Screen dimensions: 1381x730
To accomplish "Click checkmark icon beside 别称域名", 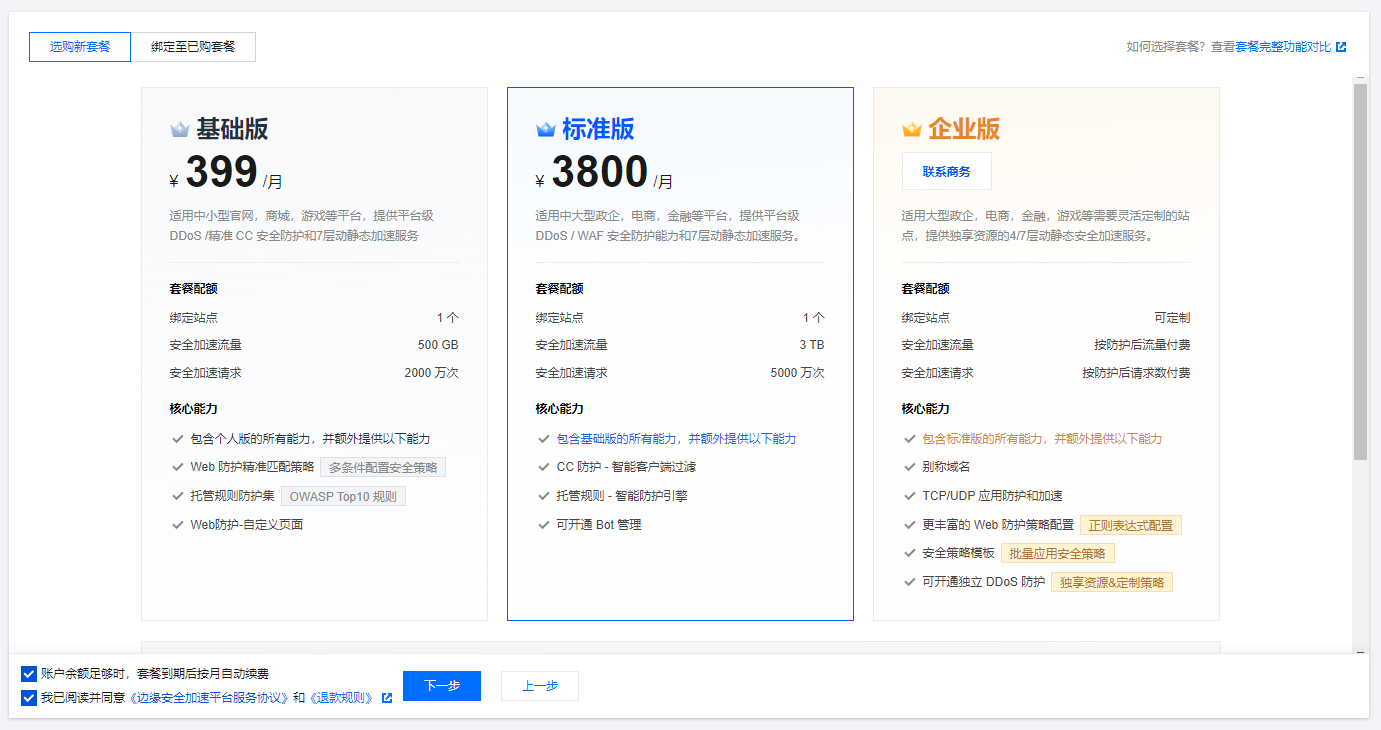I will pos(910,467).
